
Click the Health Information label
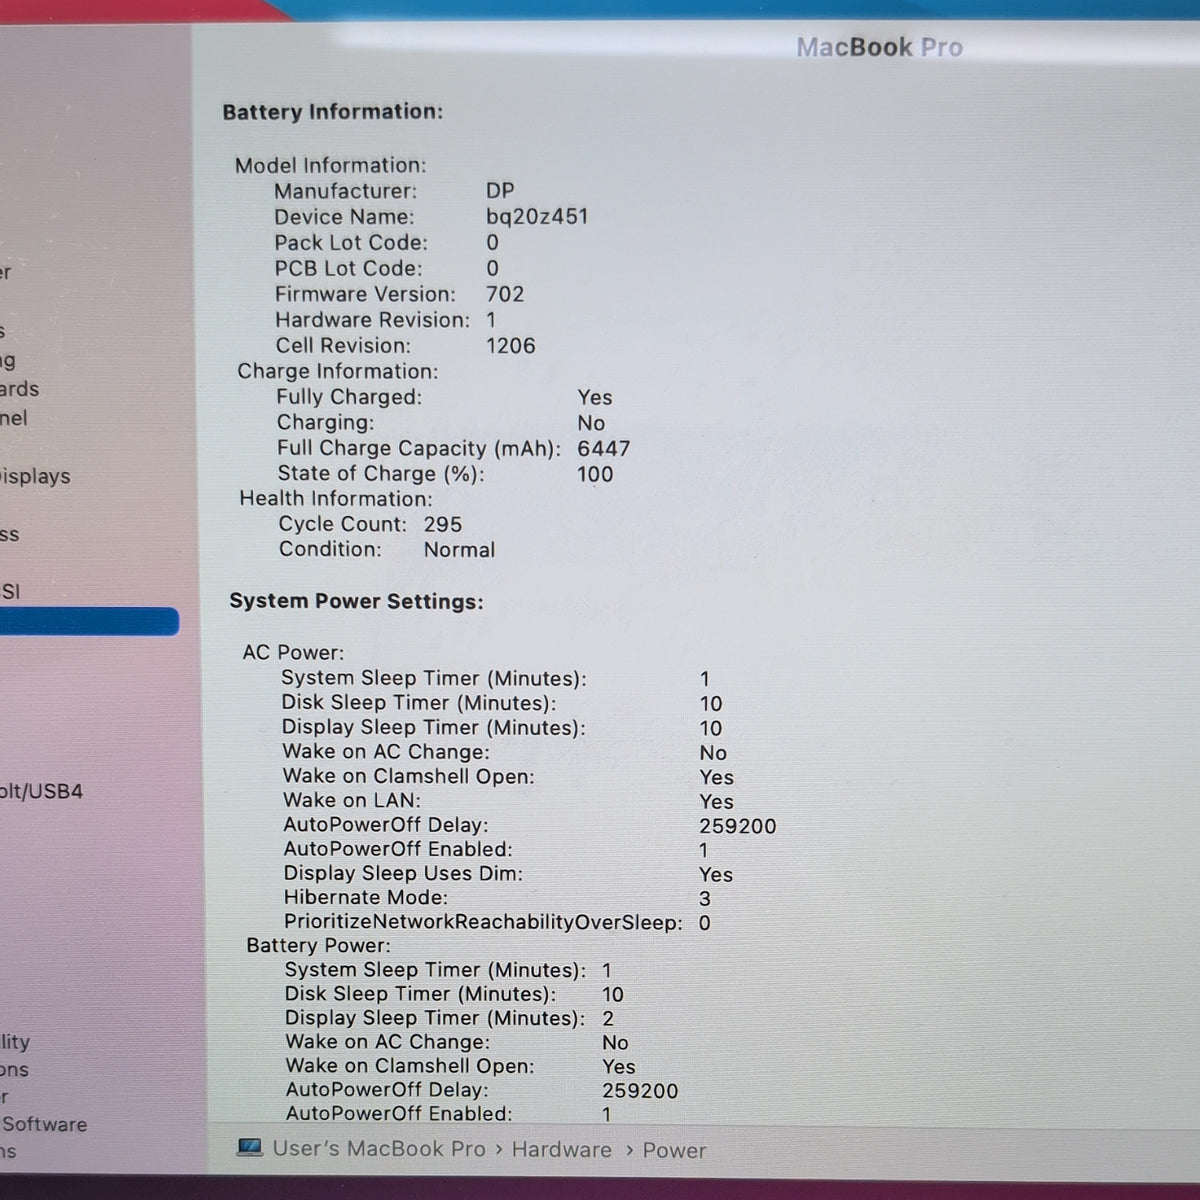(336, 499)
